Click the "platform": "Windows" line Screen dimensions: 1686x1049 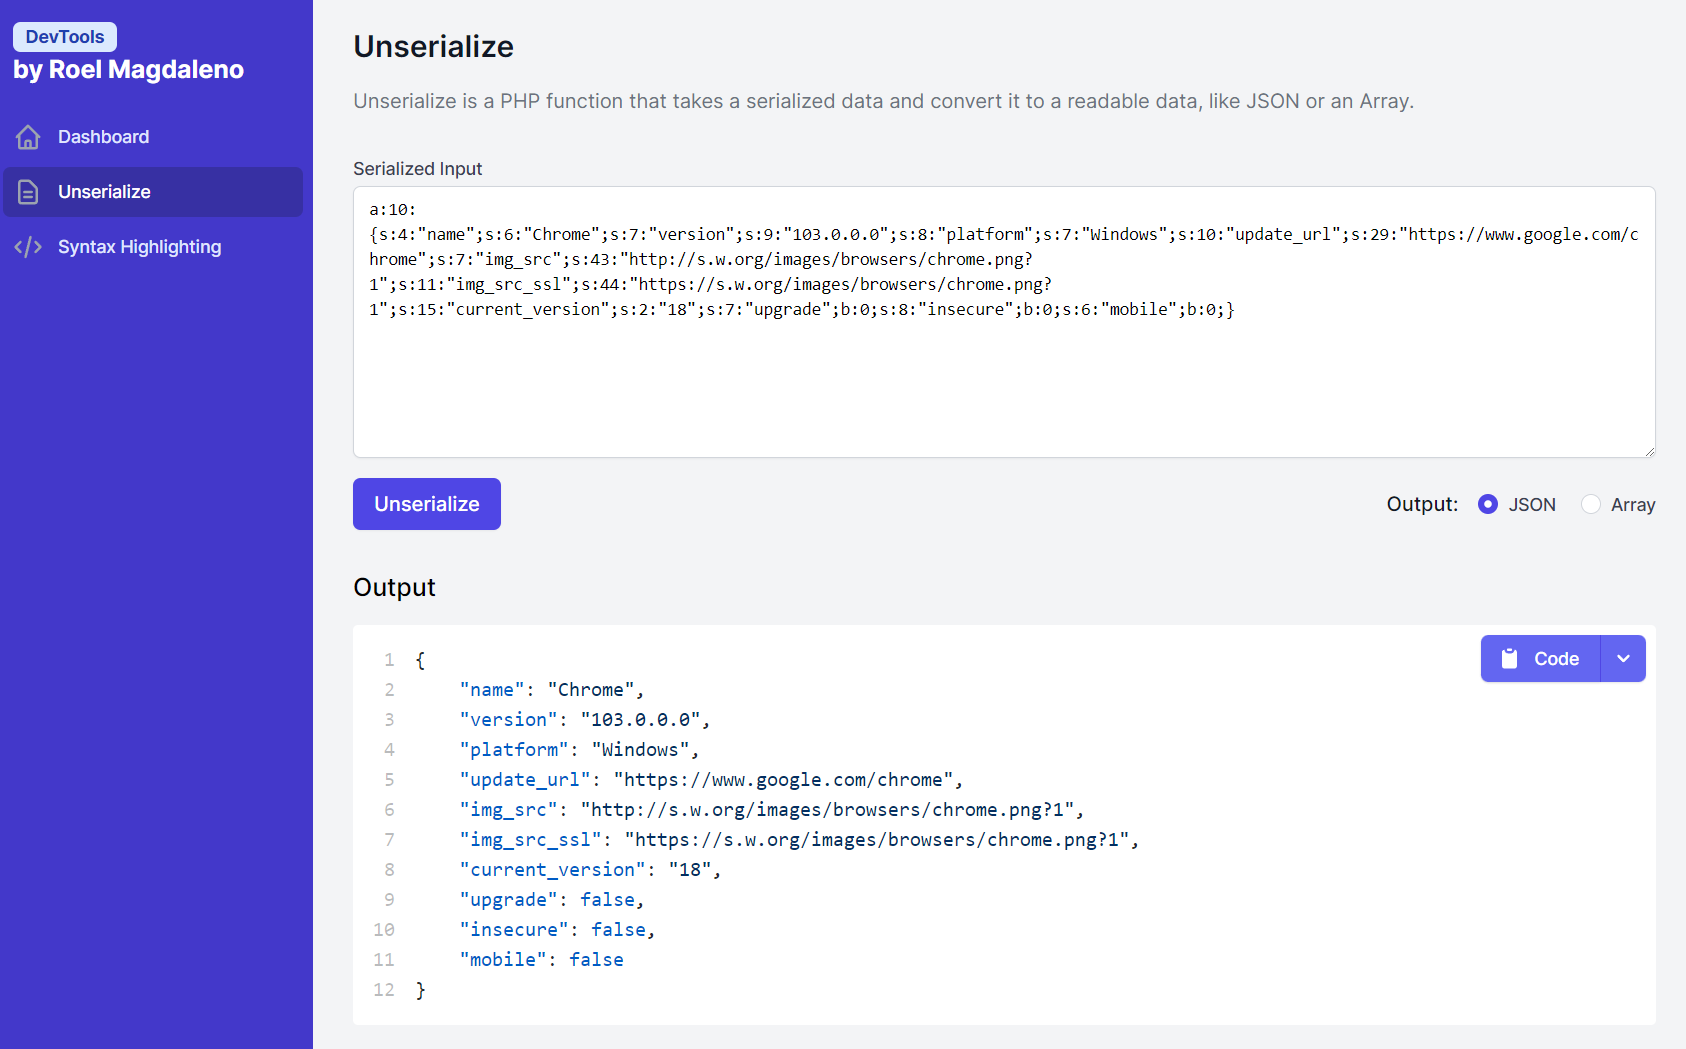coord(579,750)
